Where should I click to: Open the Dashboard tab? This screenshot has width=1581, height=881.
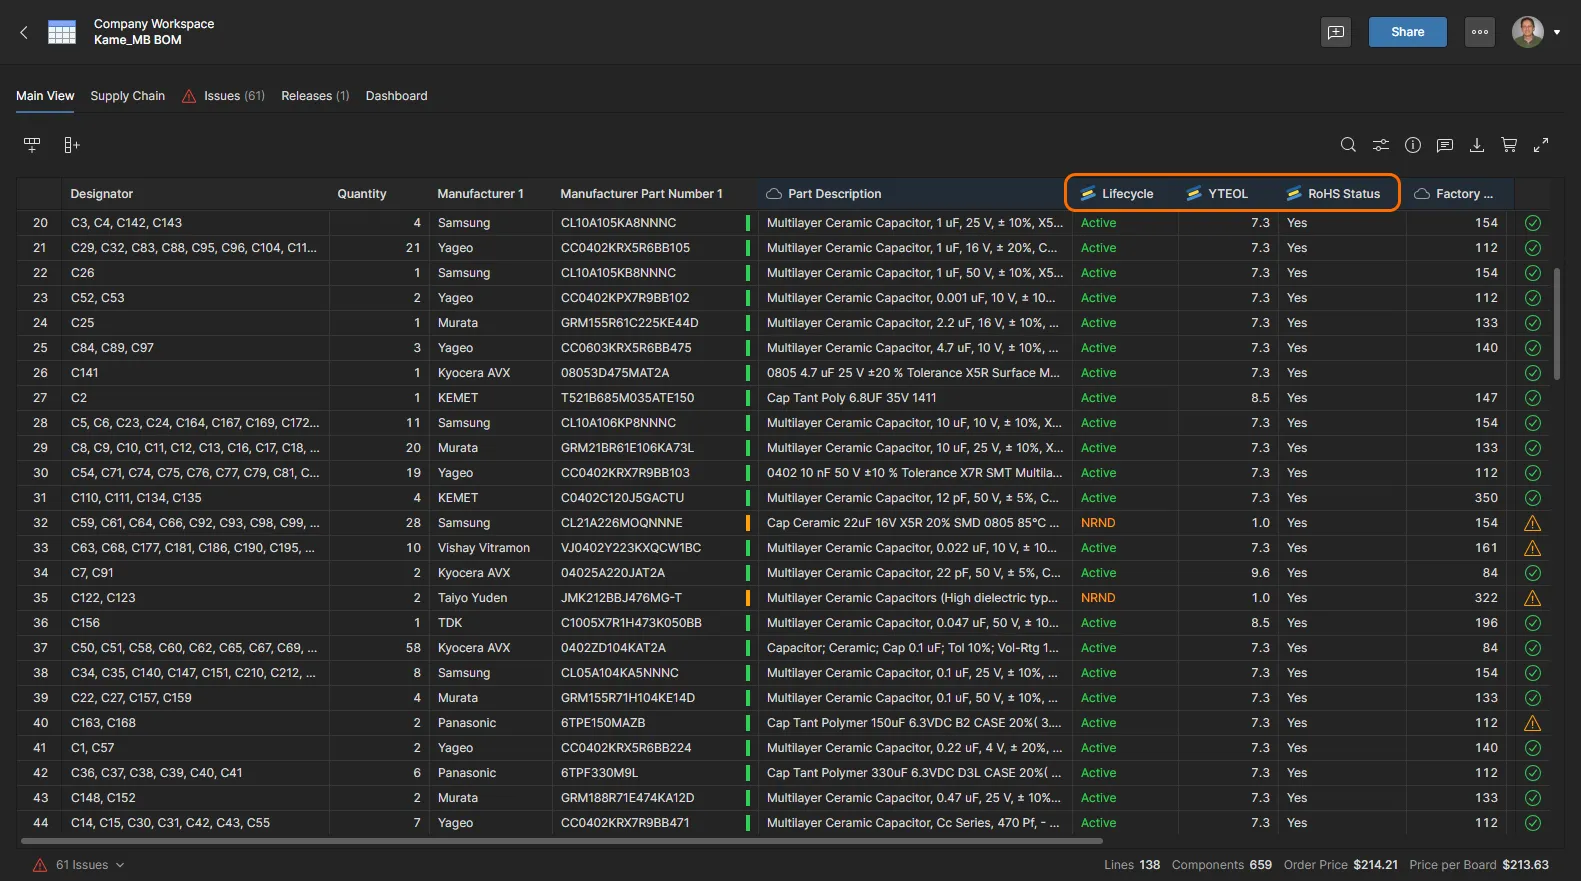tap(396, 96)
